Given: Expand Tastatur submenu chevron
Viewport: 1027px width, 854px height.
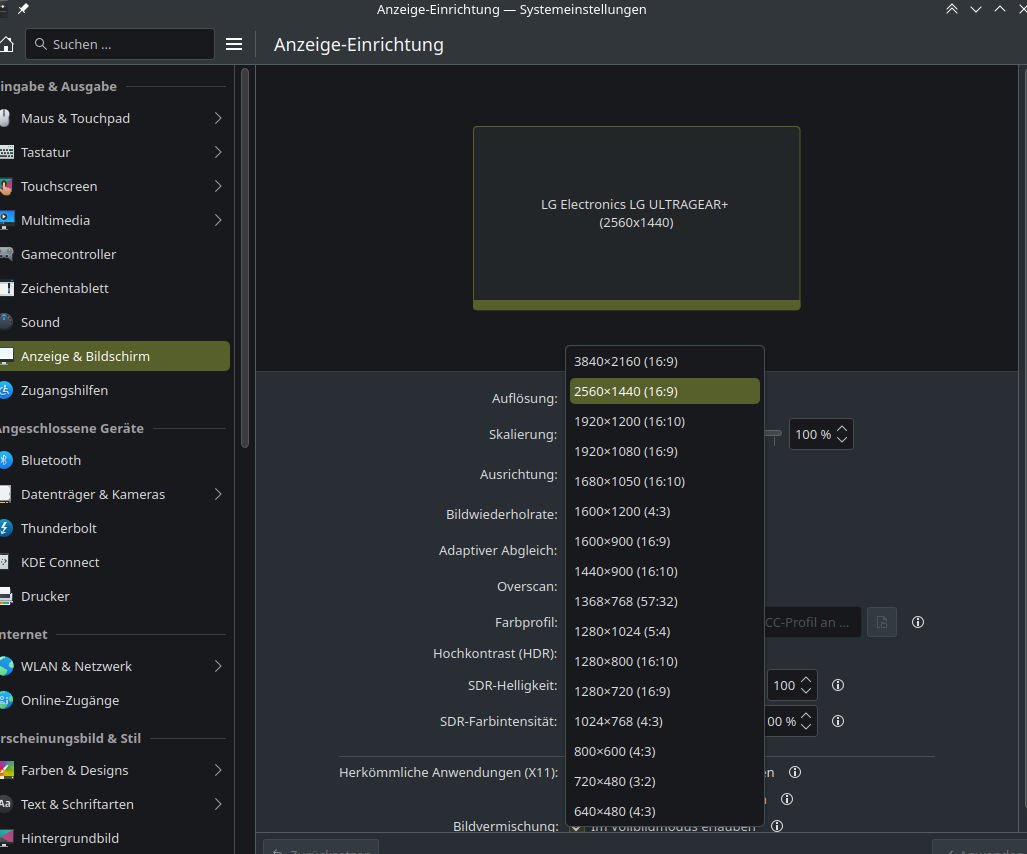Looking at the screenshot, I should click(218, 153).
